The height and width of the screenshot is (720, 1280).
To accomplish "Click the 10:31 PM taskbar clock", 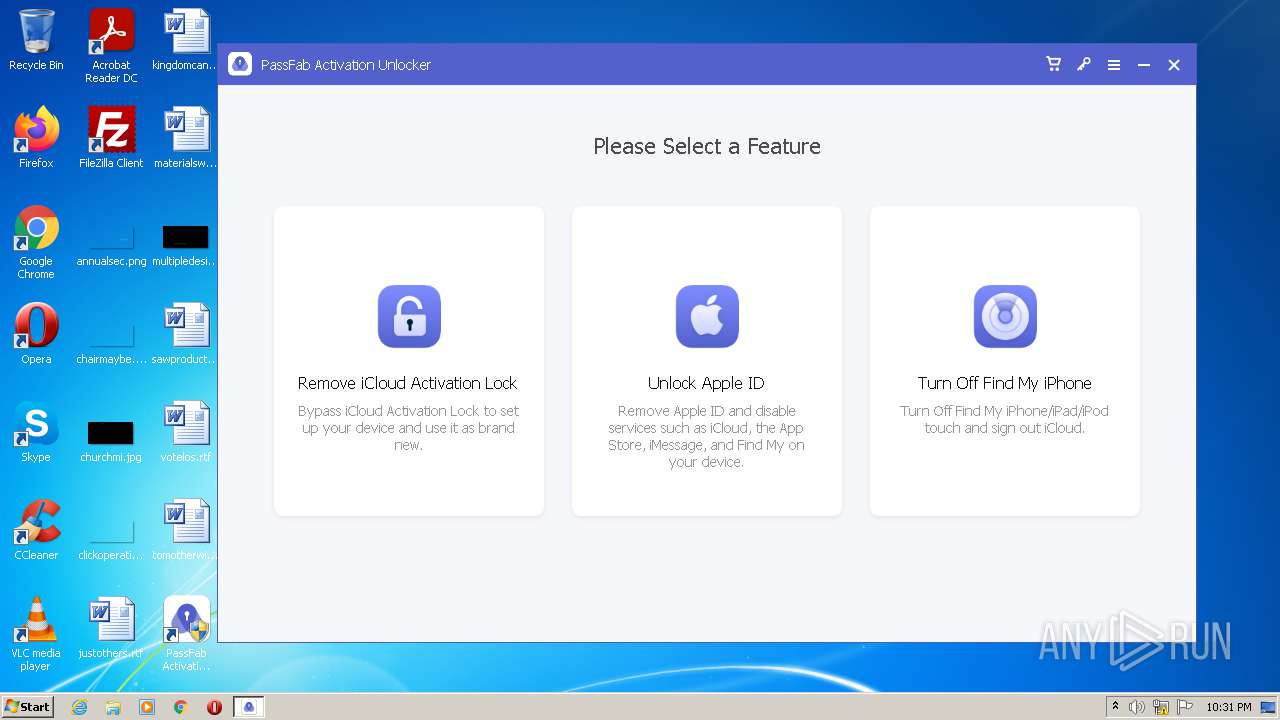I will pos(1228,707).
